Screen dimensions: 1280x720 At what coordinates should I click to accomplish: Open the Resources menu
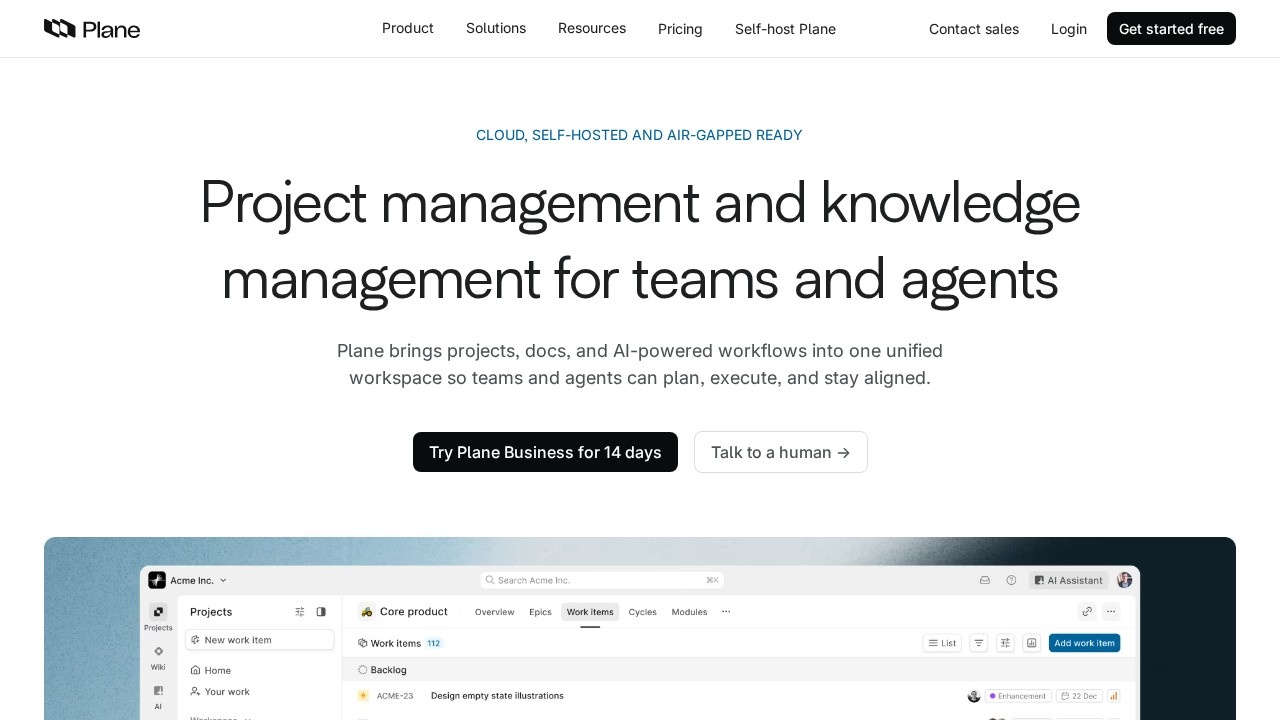(592, 28)
